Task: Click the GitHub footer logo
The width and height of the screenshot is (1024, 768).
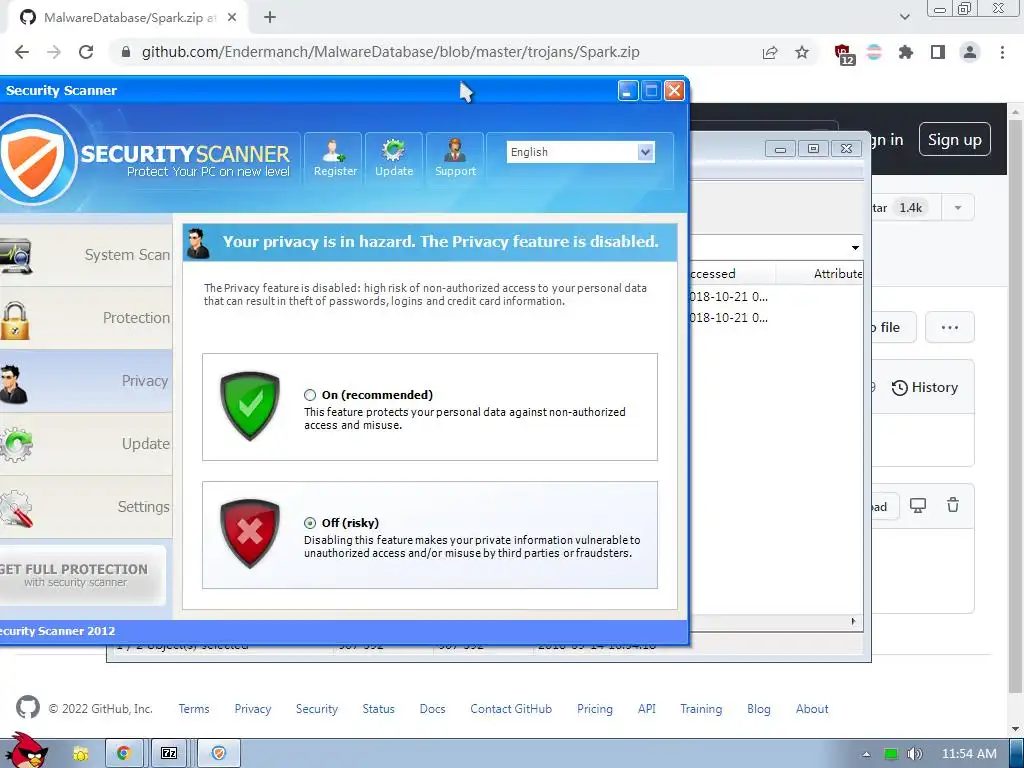Action: point(27,707)
